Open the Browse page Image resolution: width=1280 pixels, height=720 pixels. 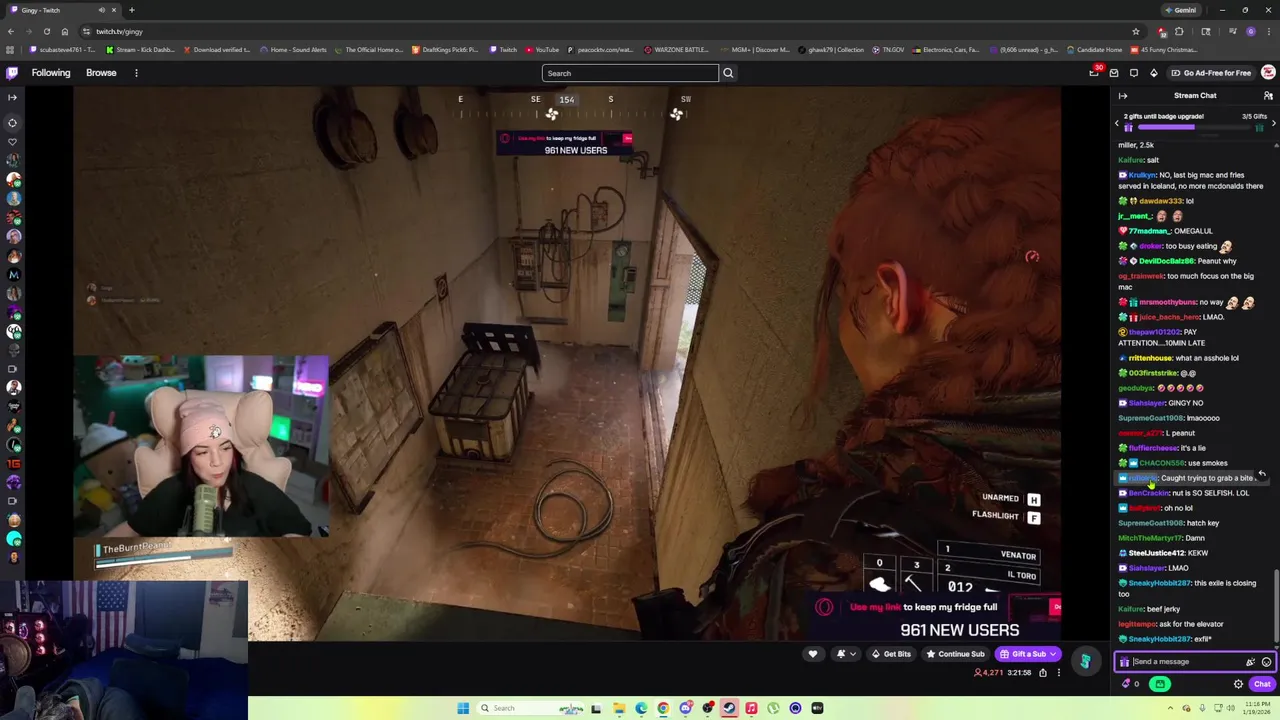(101, 73)
